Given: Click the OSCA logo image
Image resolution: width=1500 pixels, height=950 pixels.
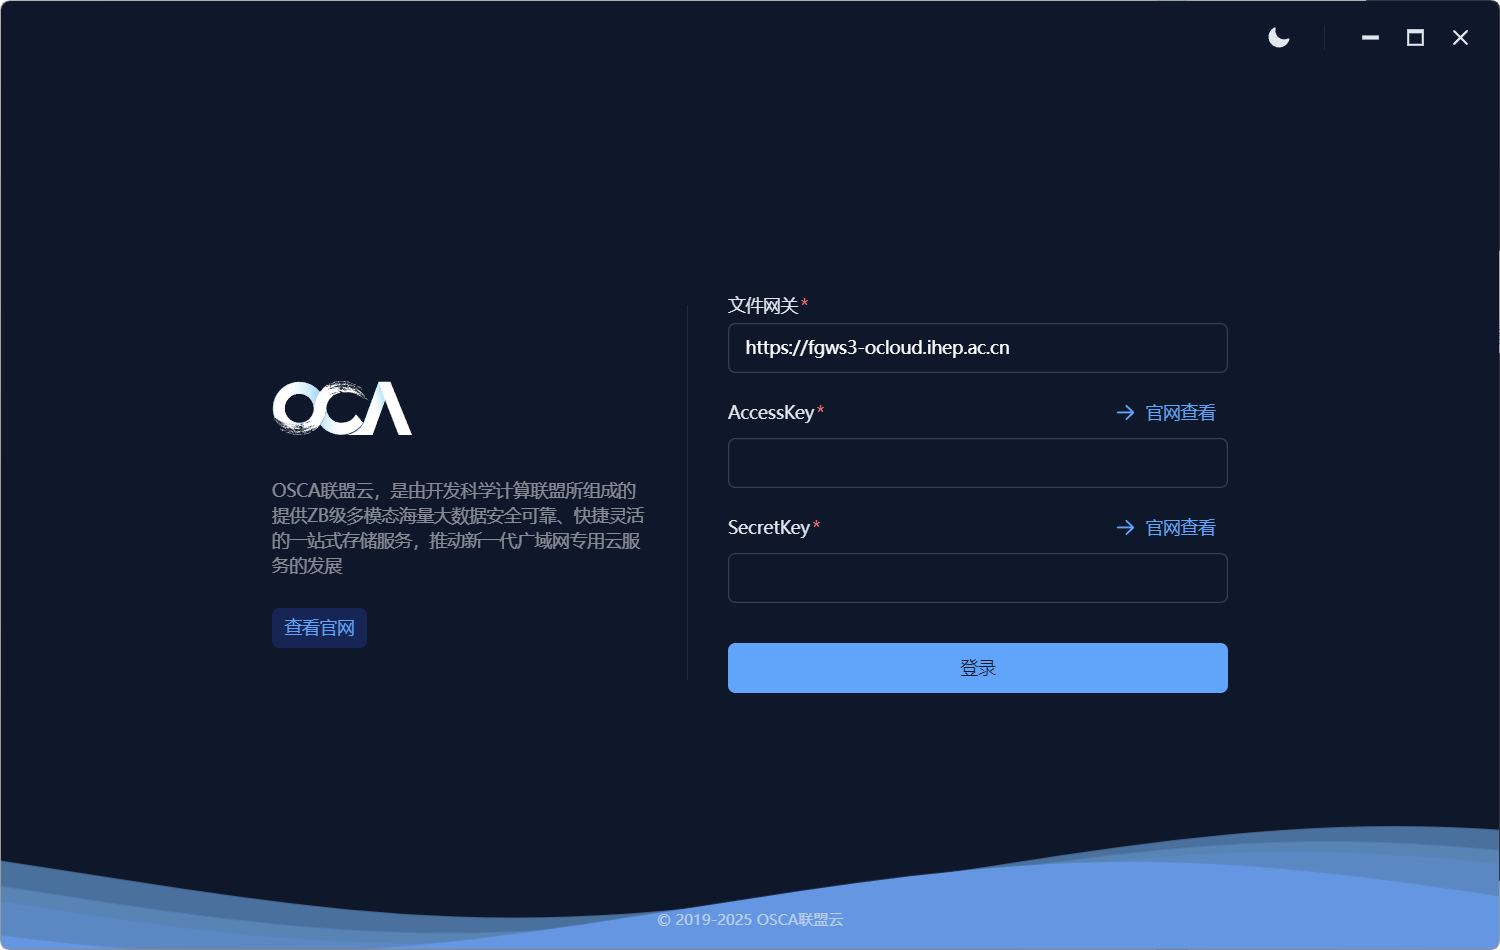Looking at the screenshot, I should click(342, 408).
